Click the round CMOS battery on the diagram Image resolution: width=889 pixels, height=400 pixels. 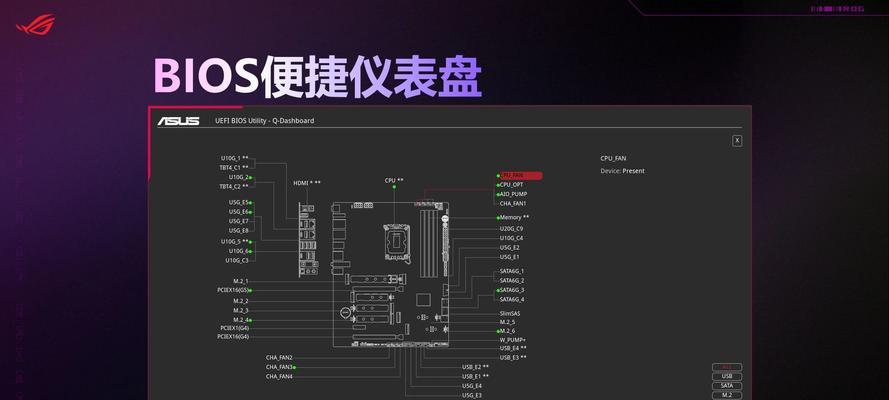(346, 312)
